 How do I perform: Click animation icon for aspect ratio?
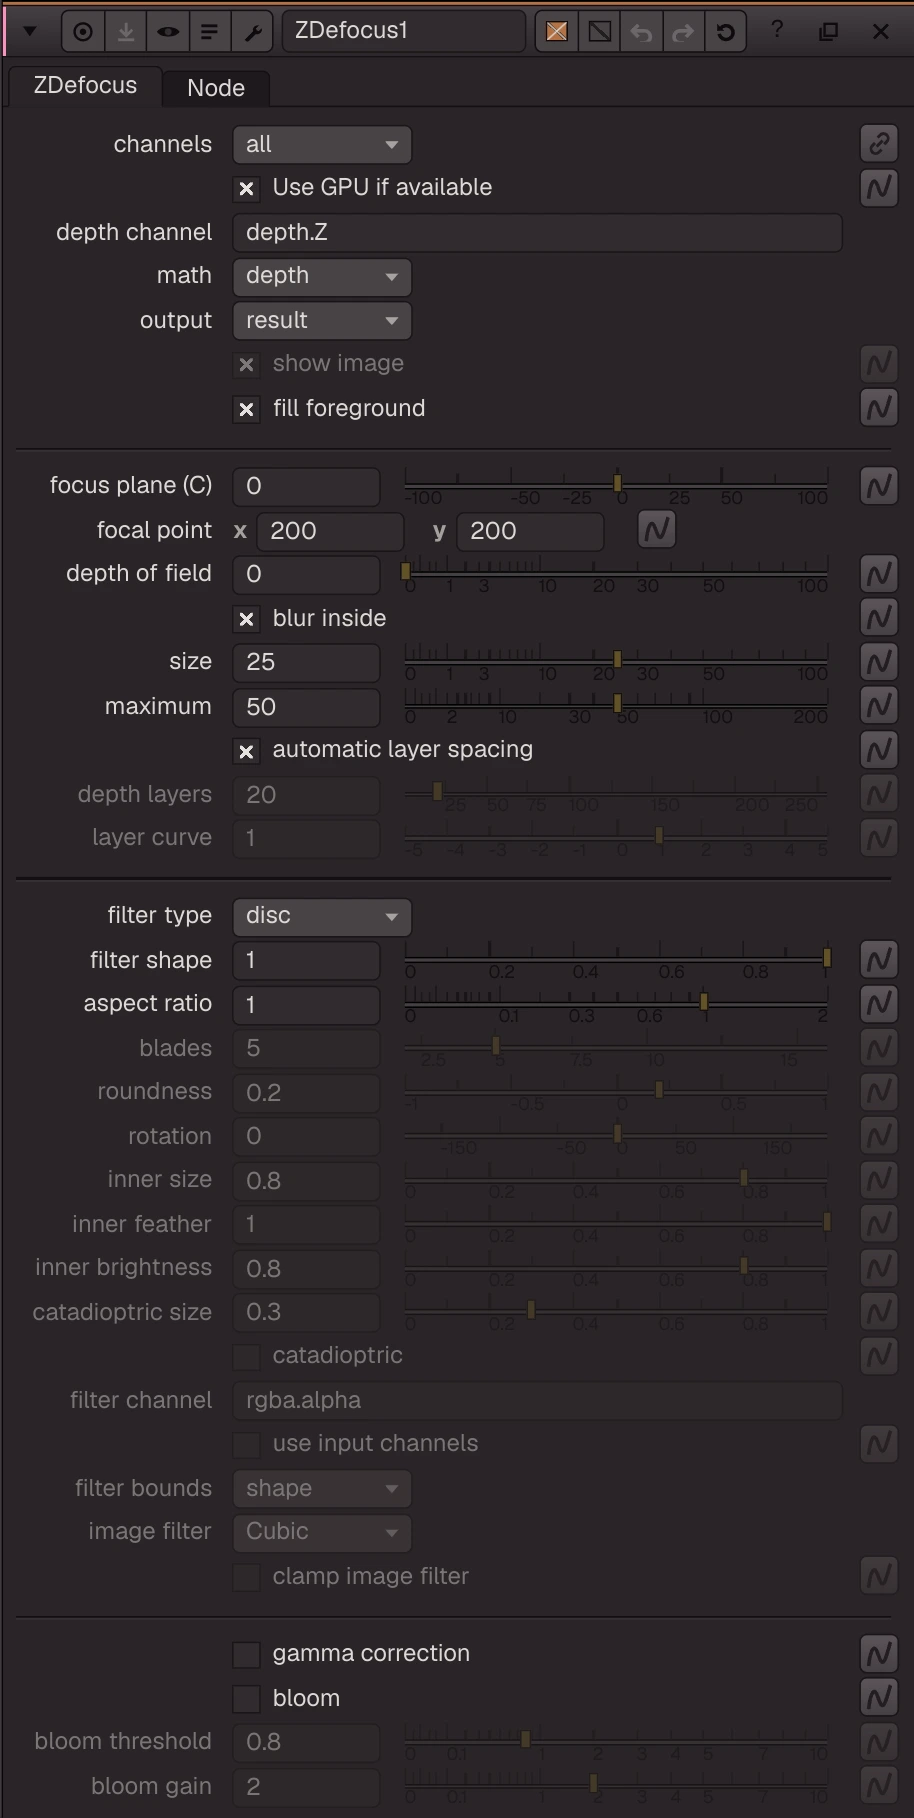tap(879, 1004)
